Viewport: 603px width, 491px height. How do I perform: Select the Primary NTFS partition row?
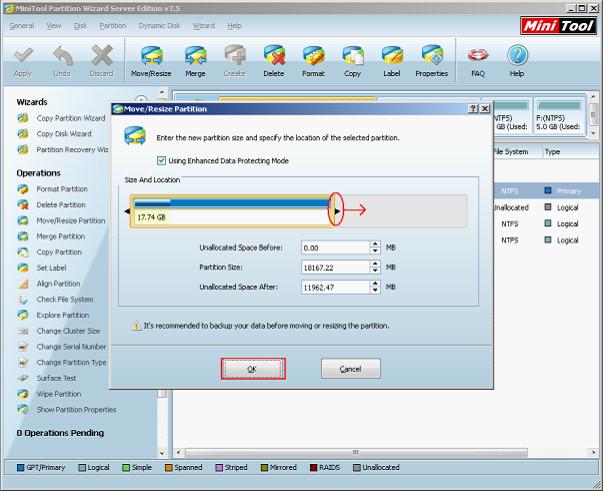click(x=548, y=191)
